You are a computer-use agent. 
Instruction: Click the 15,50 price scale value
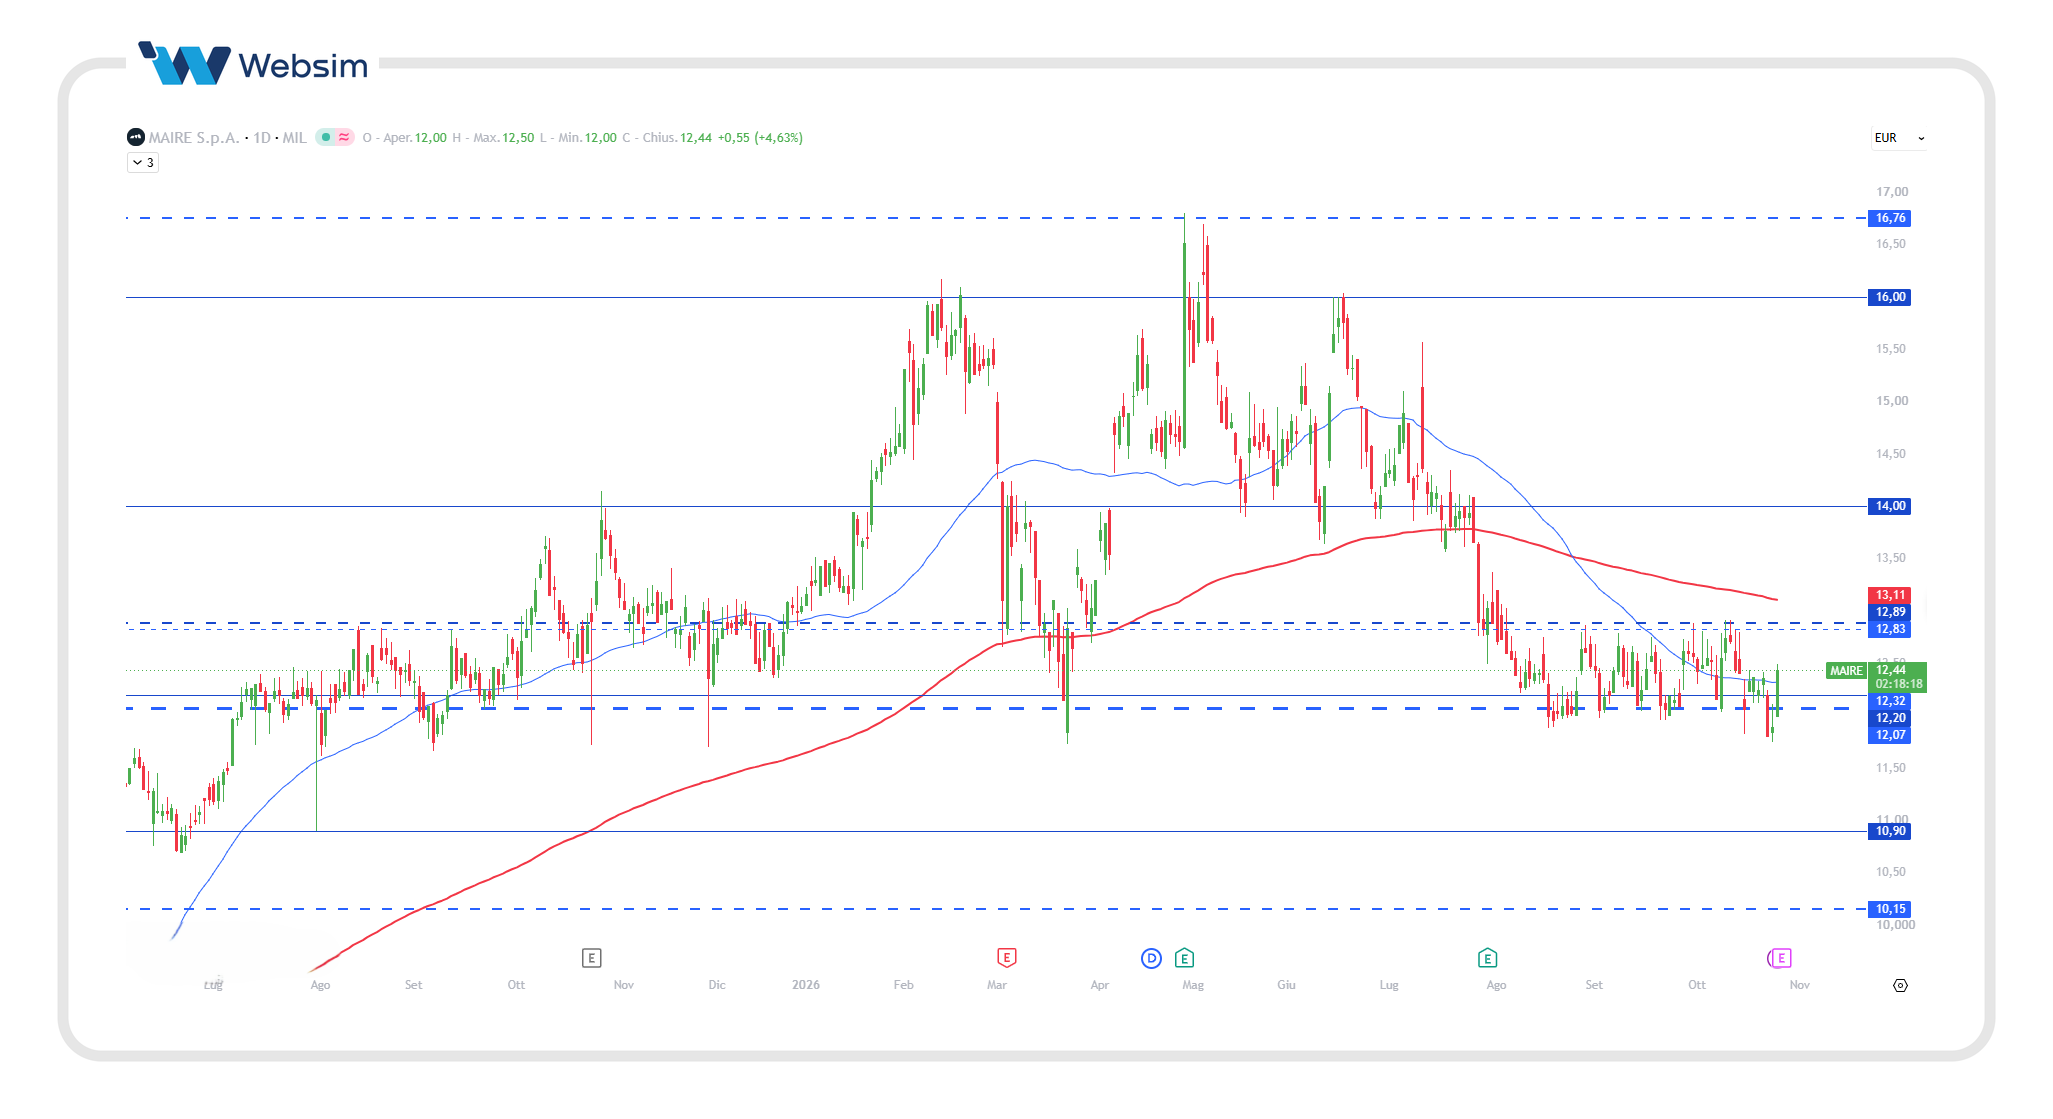(x=1890, y=349)
